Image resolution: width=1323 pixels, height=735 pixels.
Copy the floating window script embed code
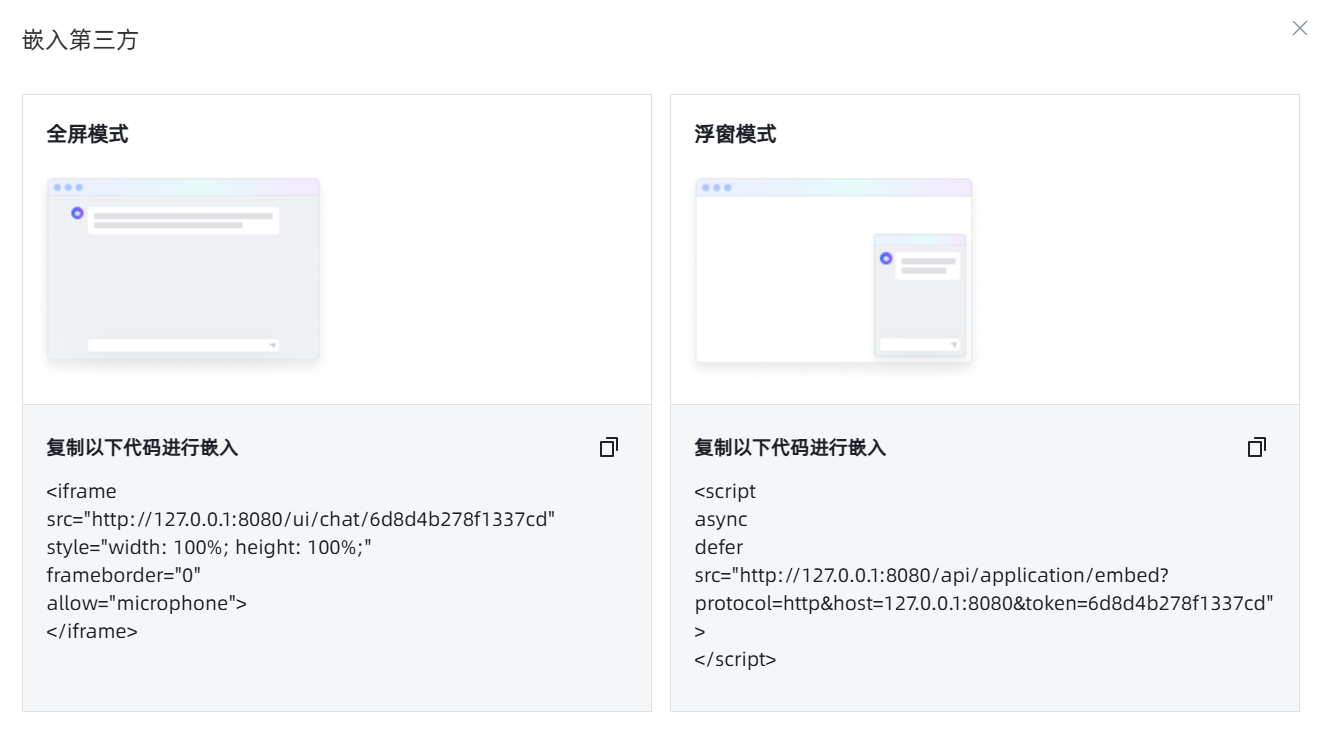[x=1257, y=447]
